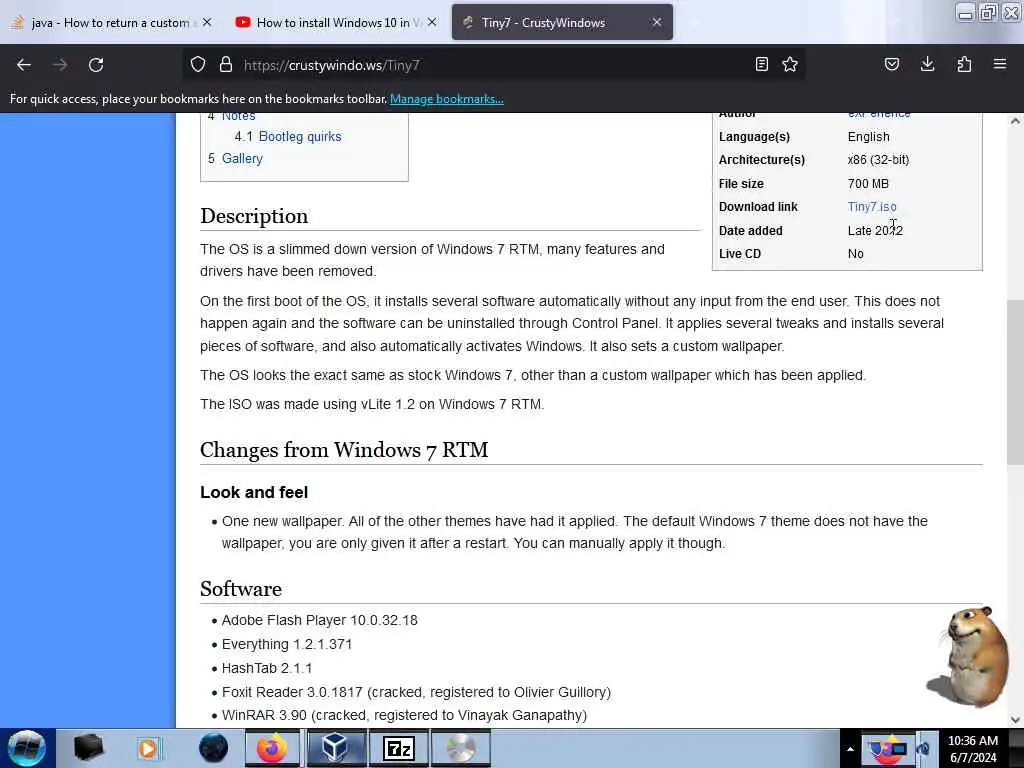
Task: Click the site security padlock icon
Action: [x=226, y=65]
